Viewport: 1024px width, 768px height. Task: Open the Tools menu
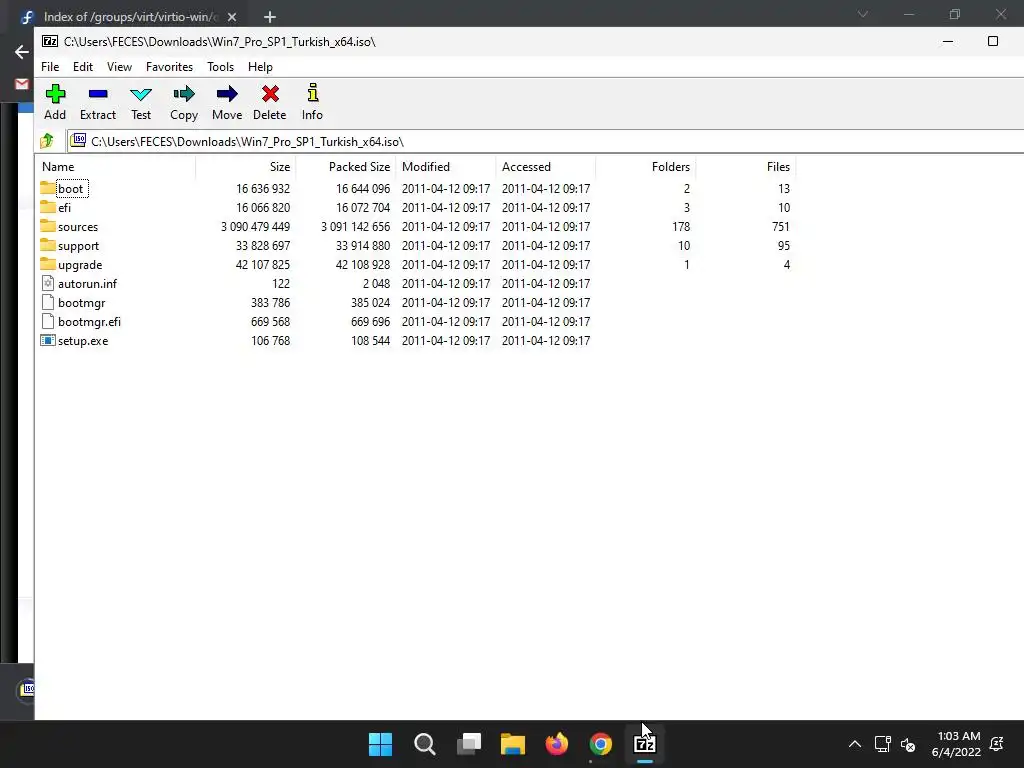(220, 67)
